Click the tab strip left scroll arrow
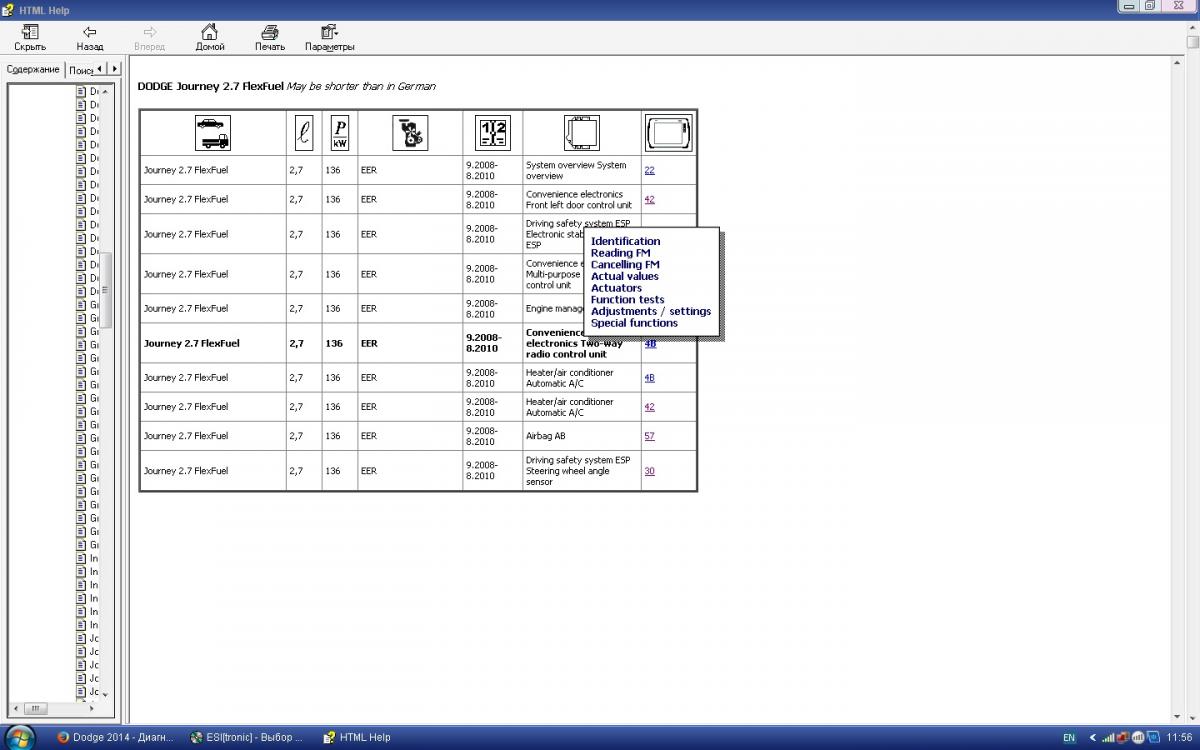Viewport: 1200px width, 750px height. click(x=100, y=69)
